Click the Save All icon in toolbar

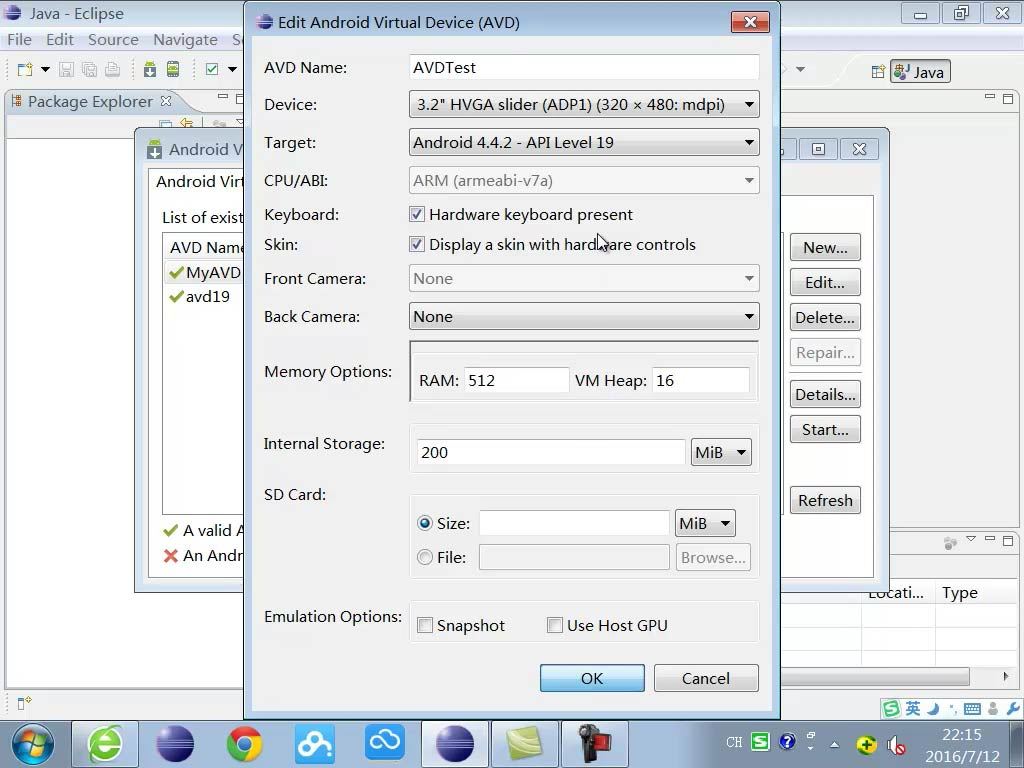click(89, 69)
